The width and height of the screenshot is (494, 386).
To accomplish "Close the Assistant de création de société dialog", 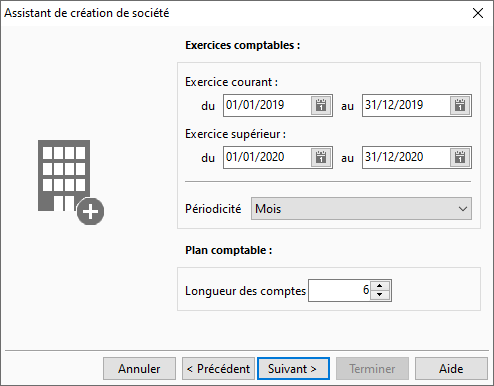I will pos(478,13).
